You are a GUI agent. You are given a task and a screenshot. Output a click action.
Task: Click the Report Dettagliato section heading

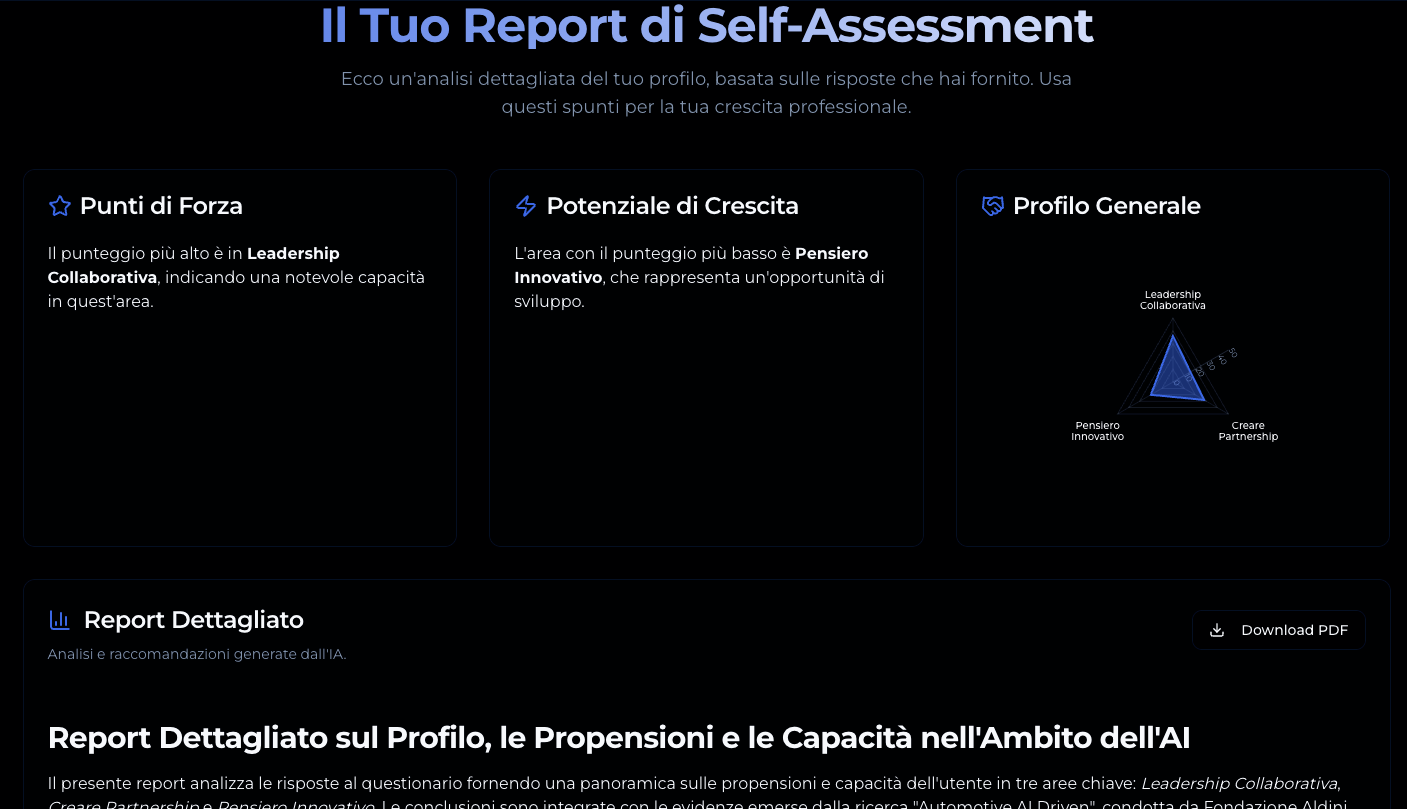[x=194, y=620]
